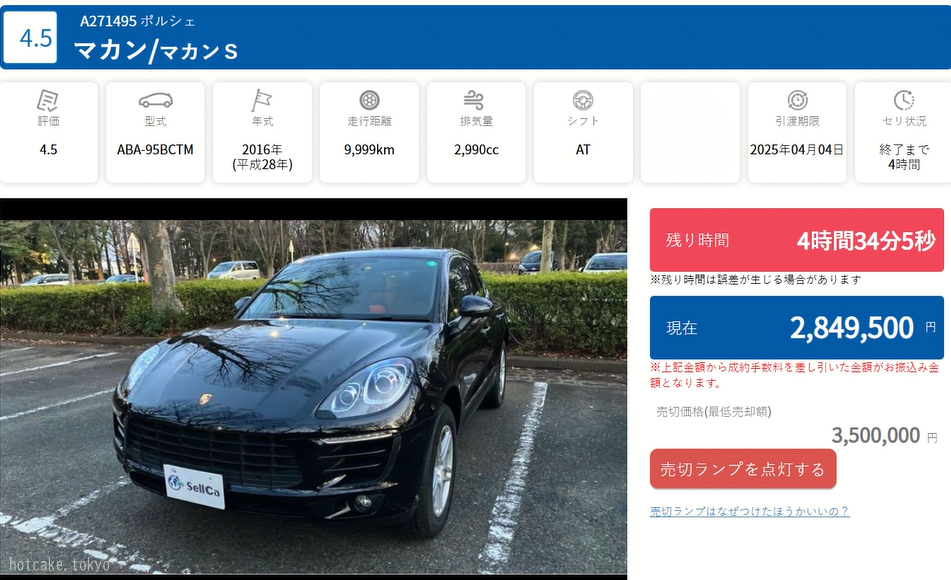The height and width of the screenshot is (580, 951).
Task: Click the 残り時間 countdown red panel
Action: tap(797, 240)
